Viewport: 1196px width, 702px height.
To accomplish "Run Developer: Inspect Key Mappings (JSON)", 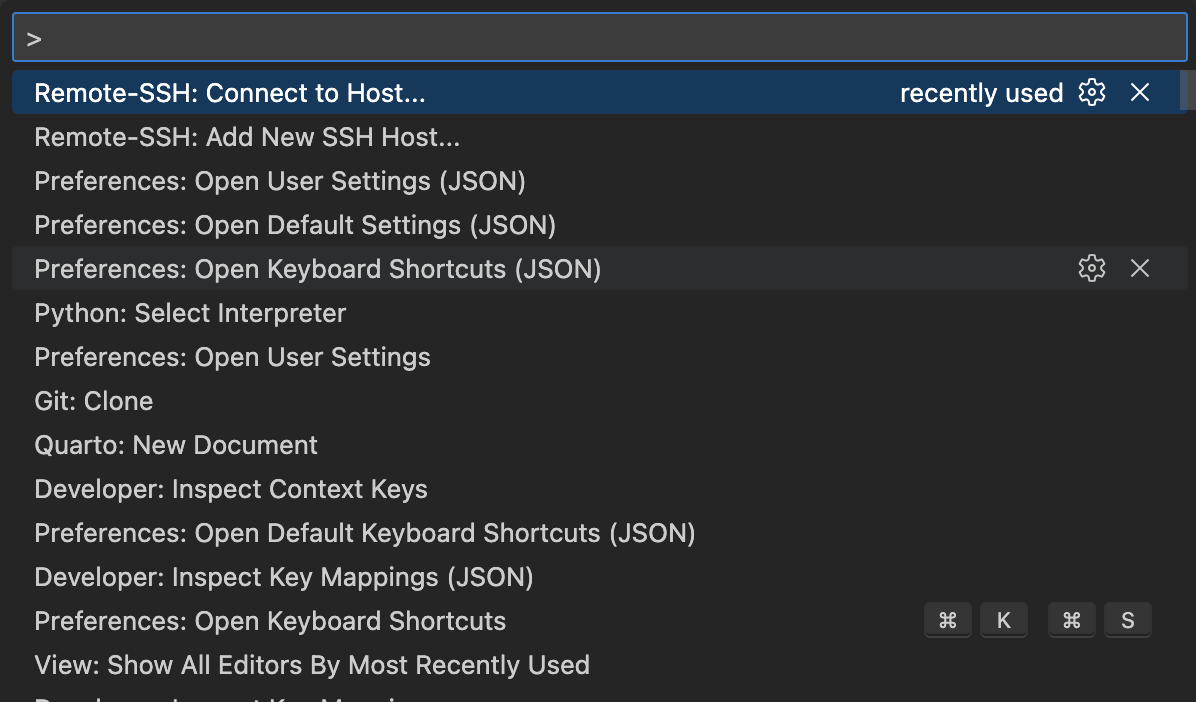I will click(x=283, y=577).
